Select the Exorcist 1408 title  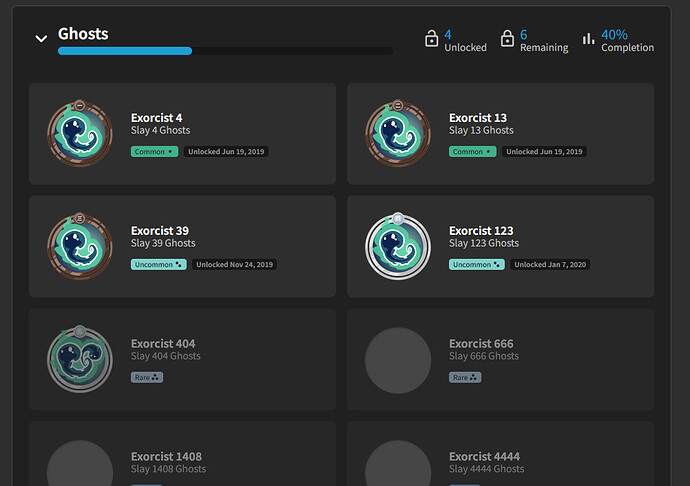click(x=166, y=457)
